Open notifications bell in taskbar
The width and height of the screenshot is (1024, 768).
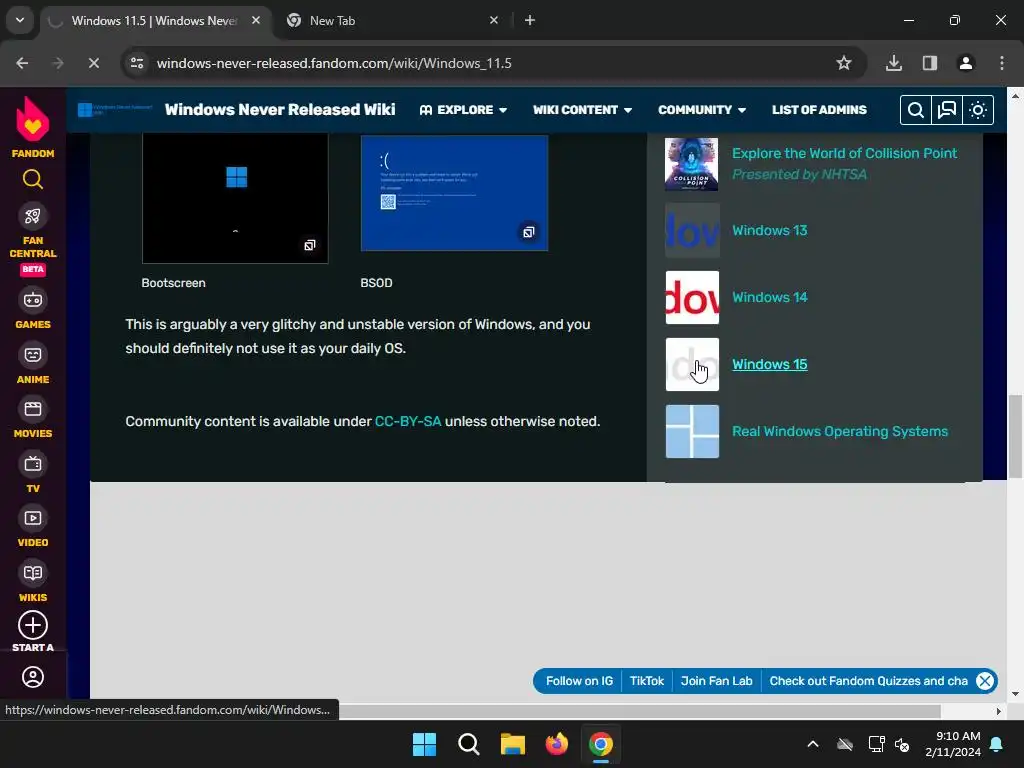click(997, 744)
